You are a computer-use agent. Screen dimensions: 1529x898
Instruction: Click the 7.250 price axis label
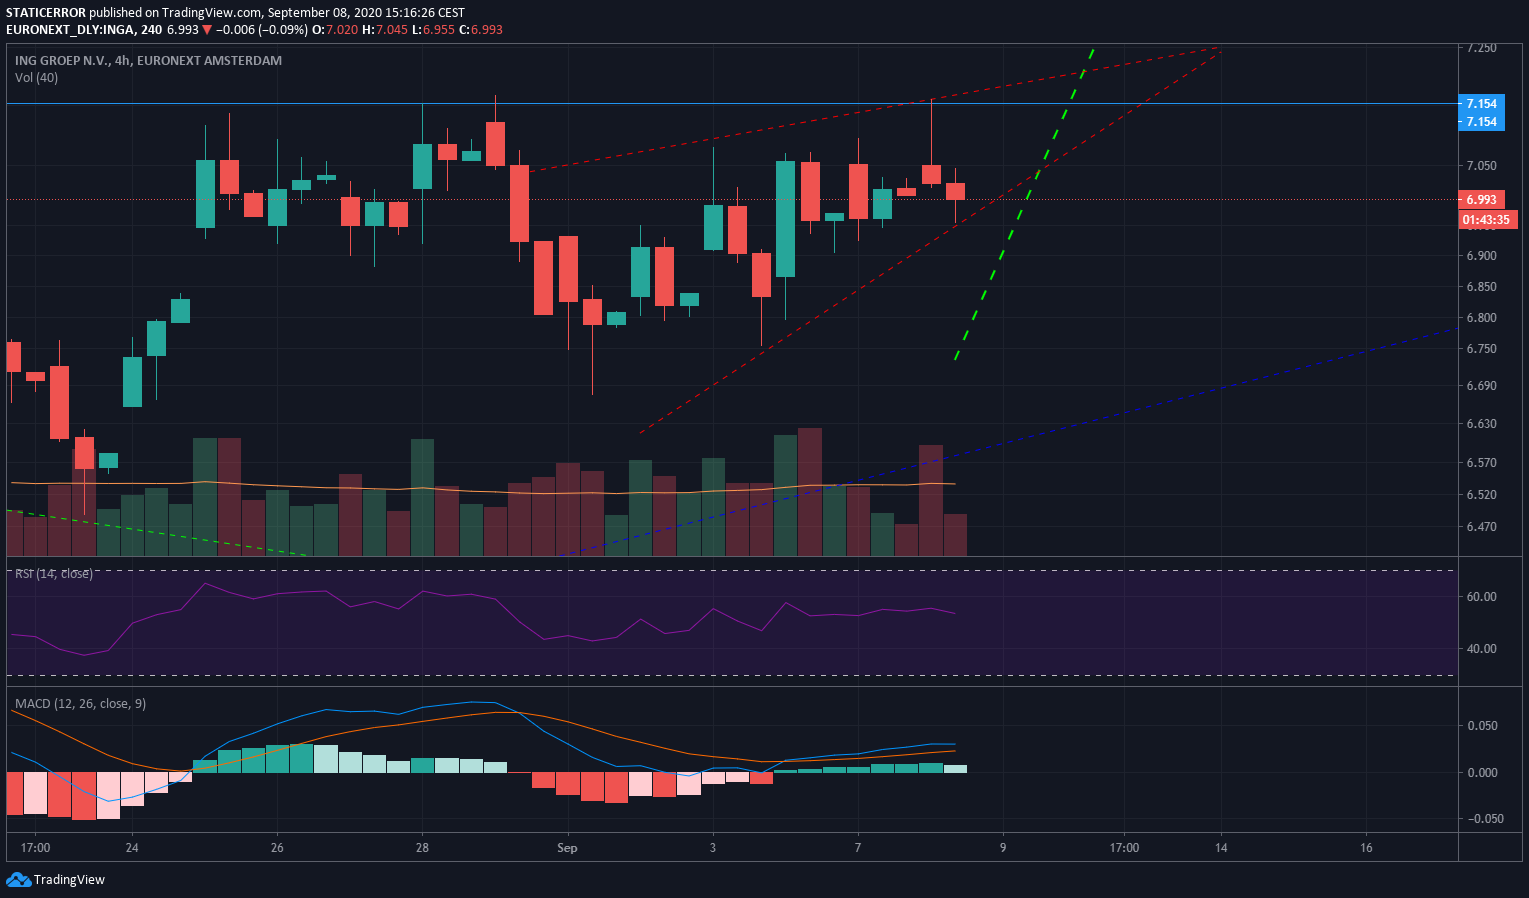(1481, 48)
